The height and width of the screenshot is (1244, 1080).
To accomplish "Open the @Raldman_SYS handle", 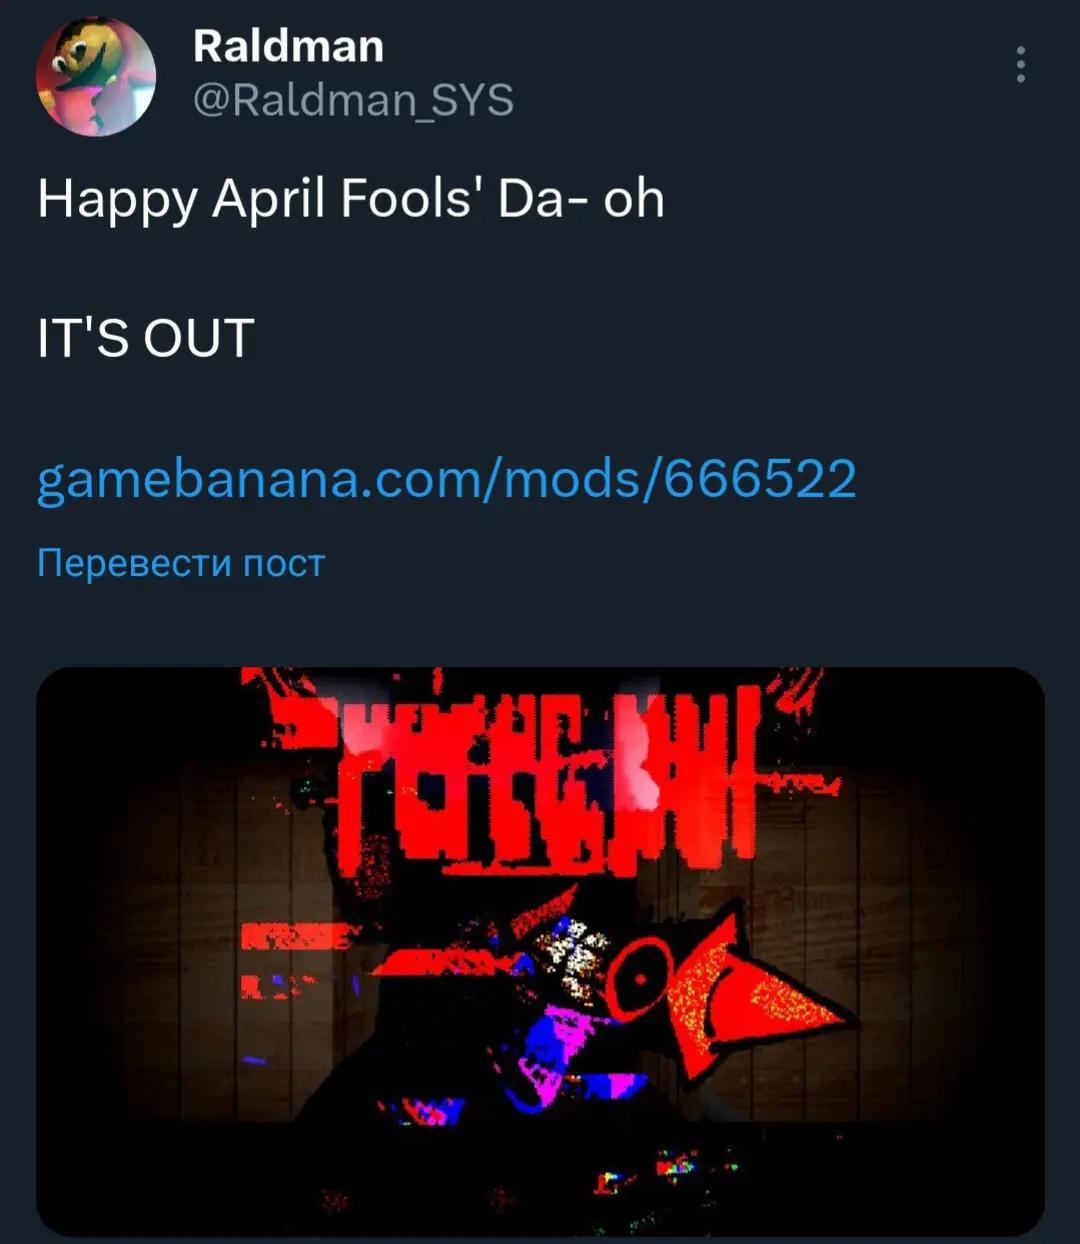I will pyautogui.click(x=352, y=101).
